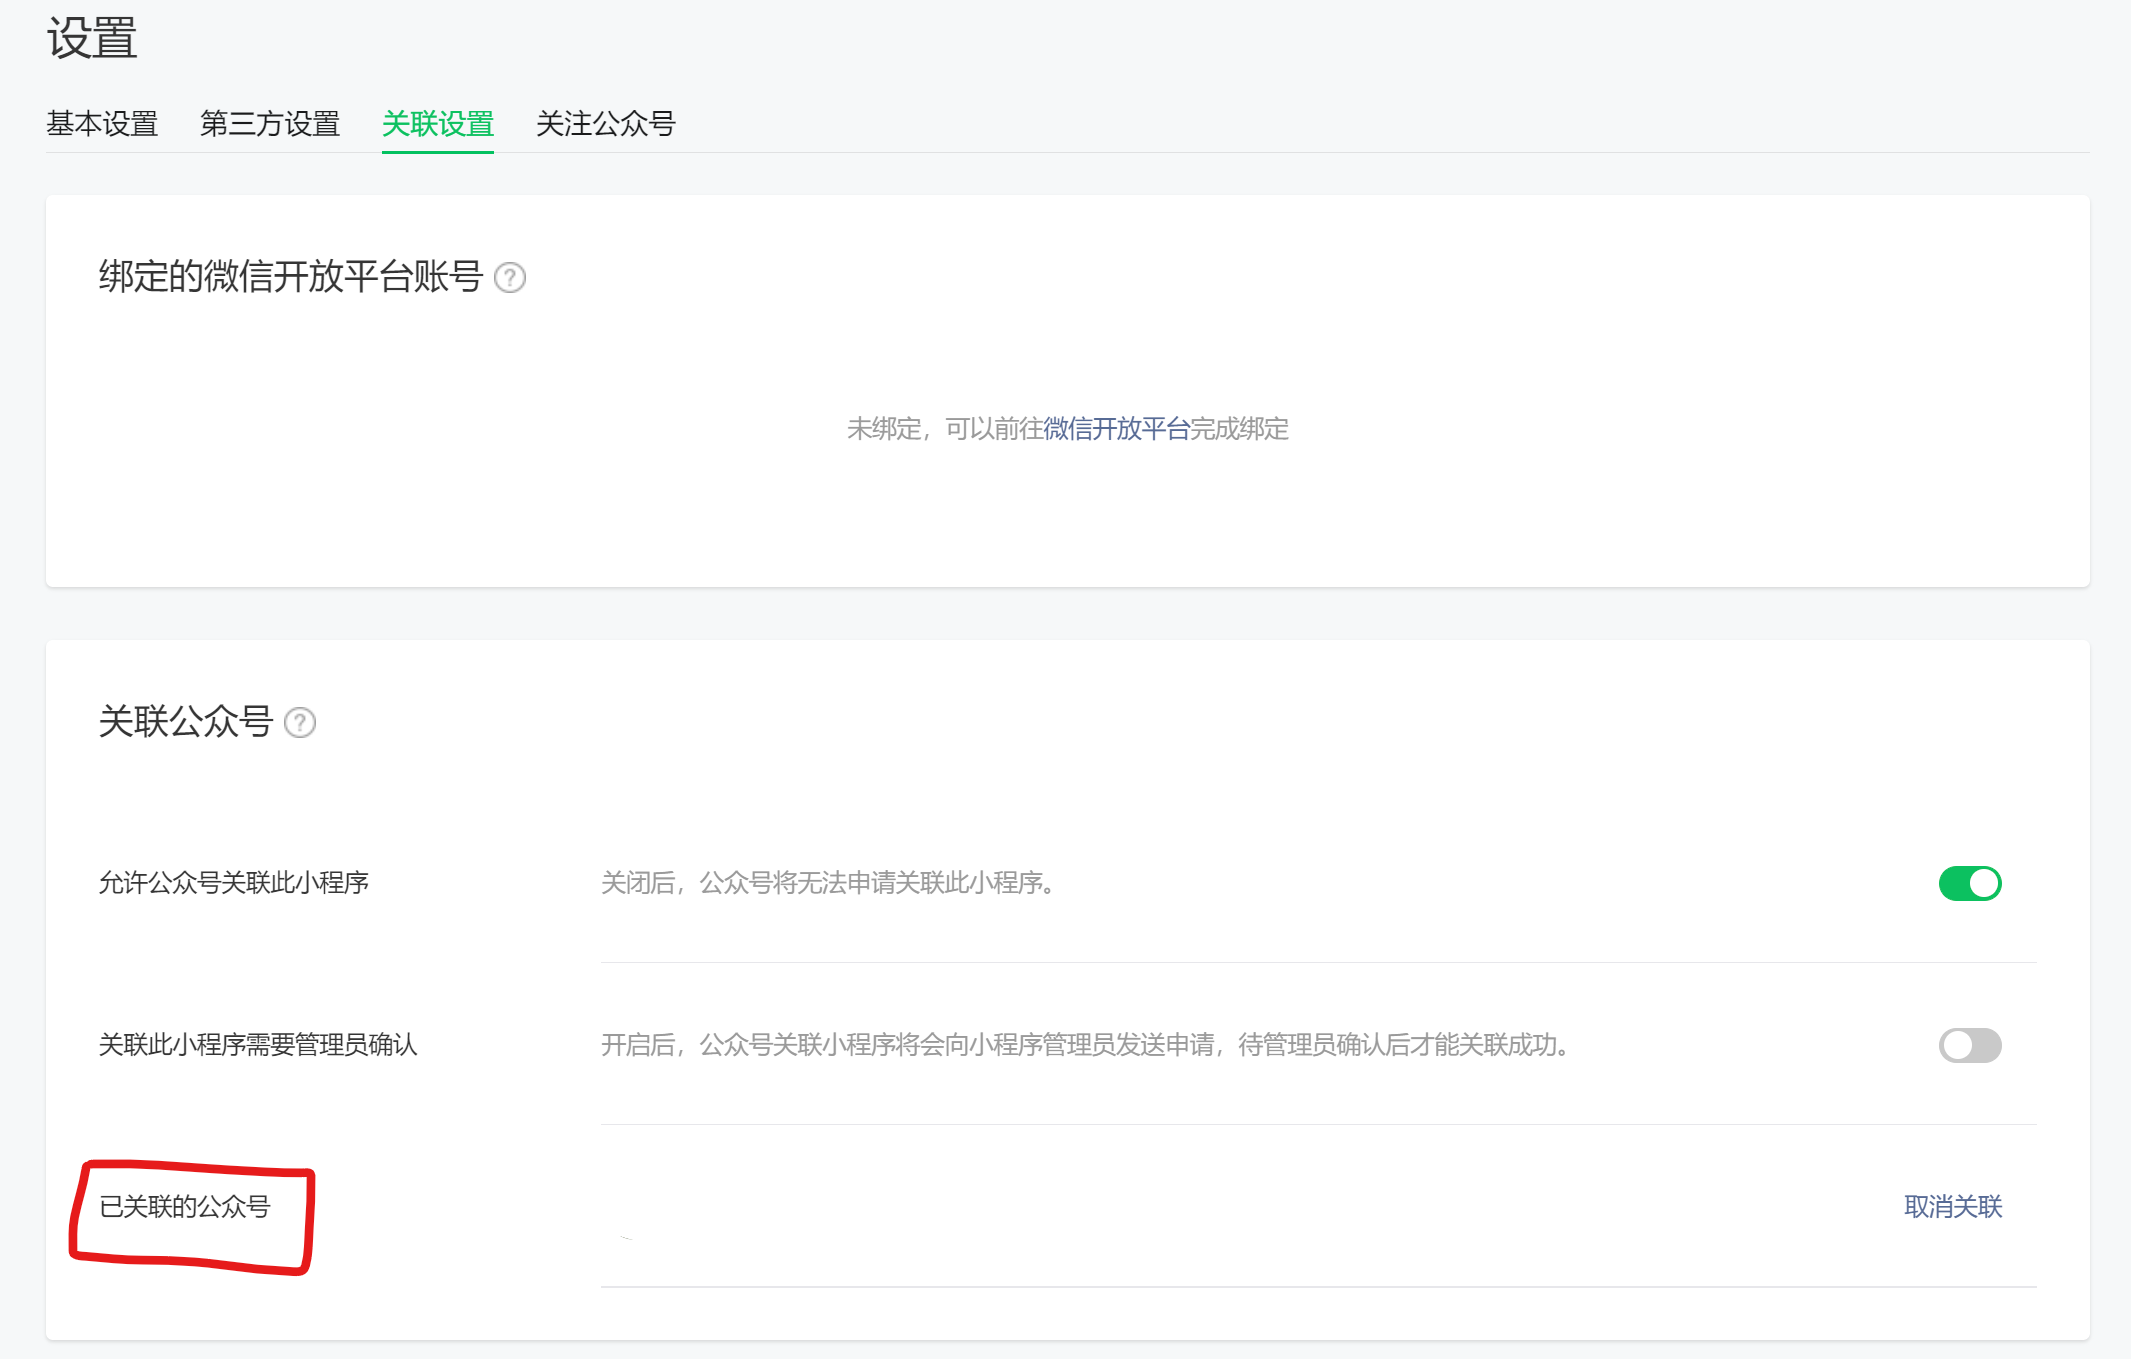Image resolution: width=2131 pixels, height=1359 pixels.
Task: Click the 未绑定 notice text
Action: coord(885,429)
